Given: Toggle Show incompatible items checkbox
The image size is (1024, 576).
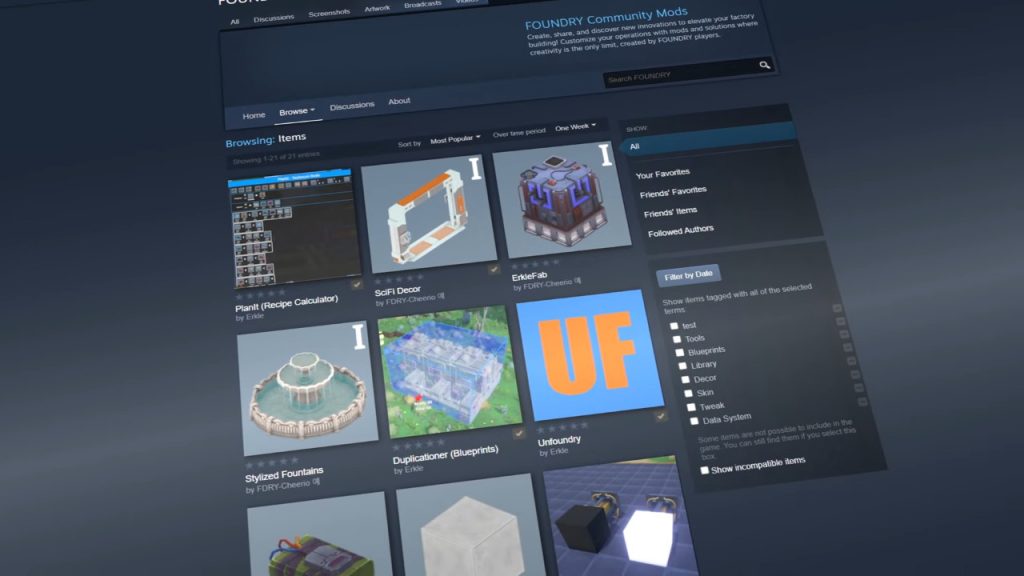Looking at the screenshot, I should click(x=704, y=469).
